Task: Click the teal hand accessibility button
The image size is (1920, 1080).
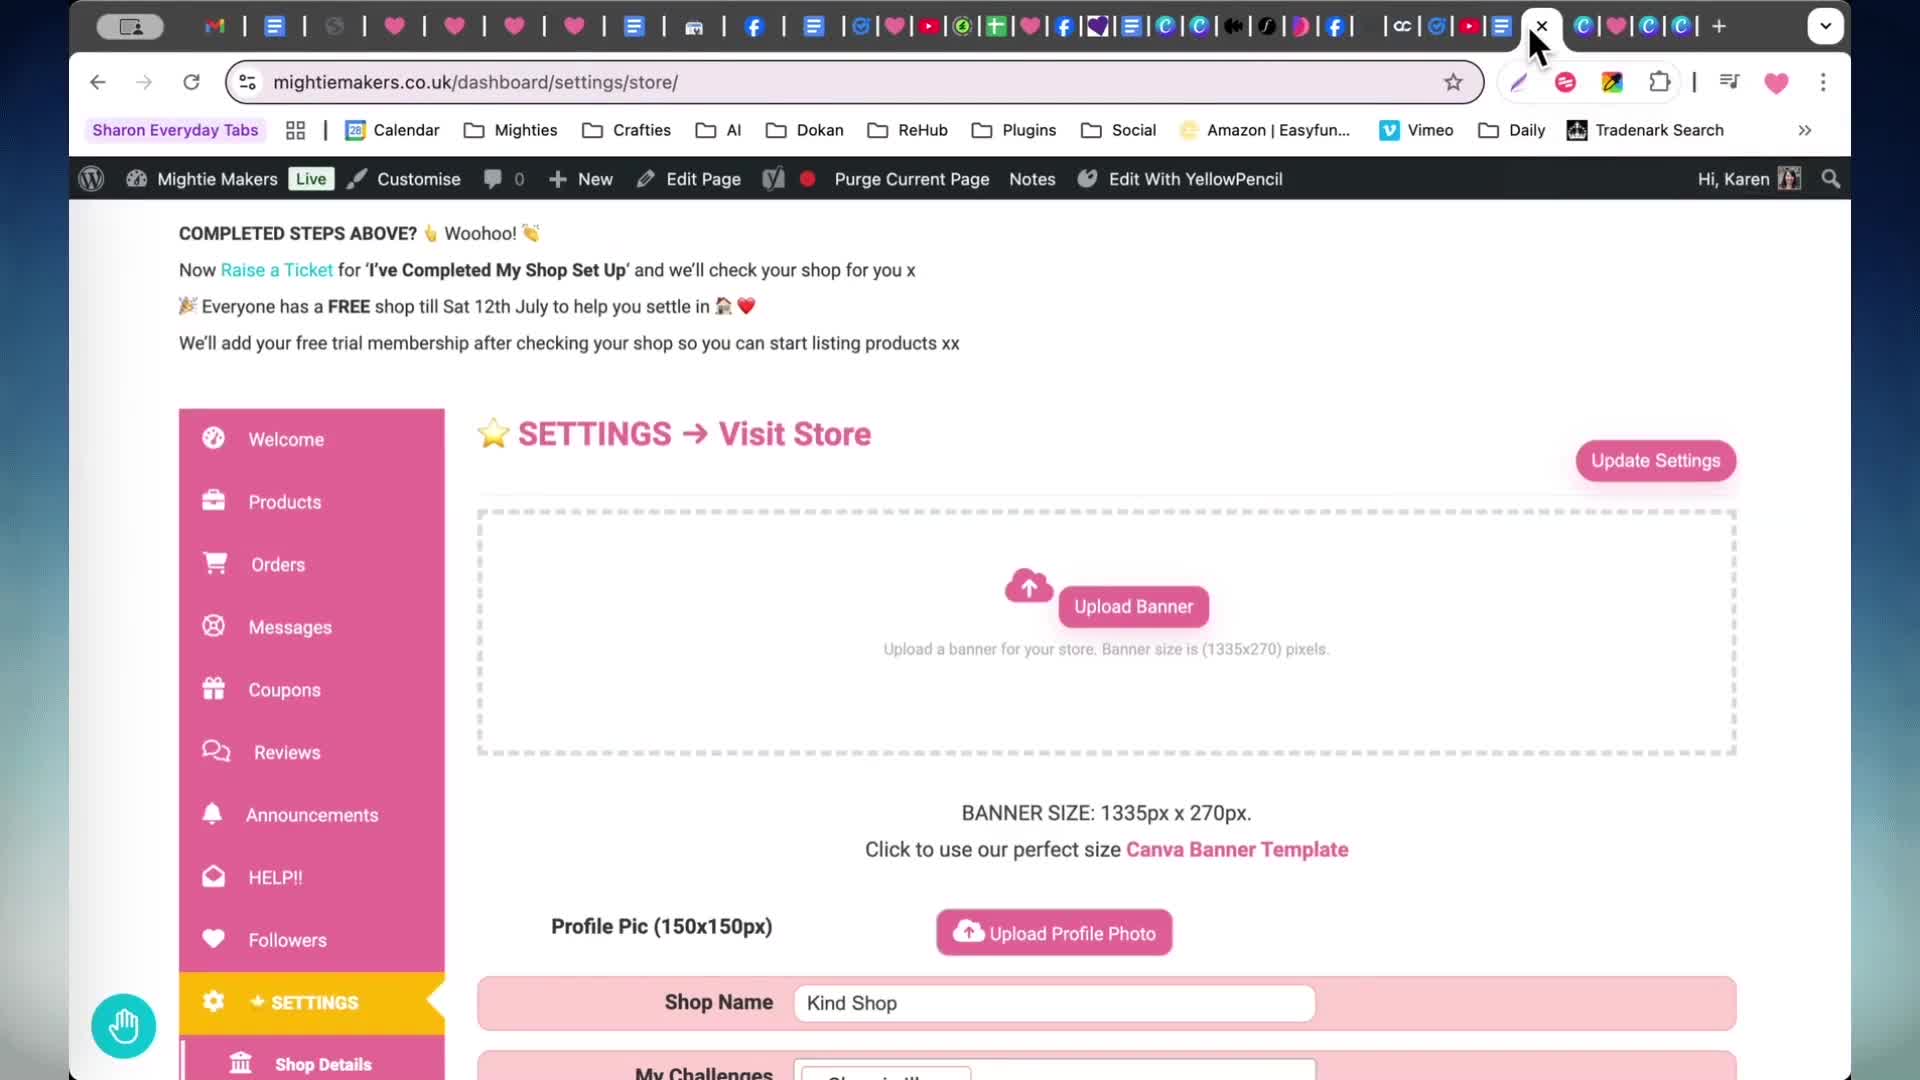Action: click(x=124, y=1026)
